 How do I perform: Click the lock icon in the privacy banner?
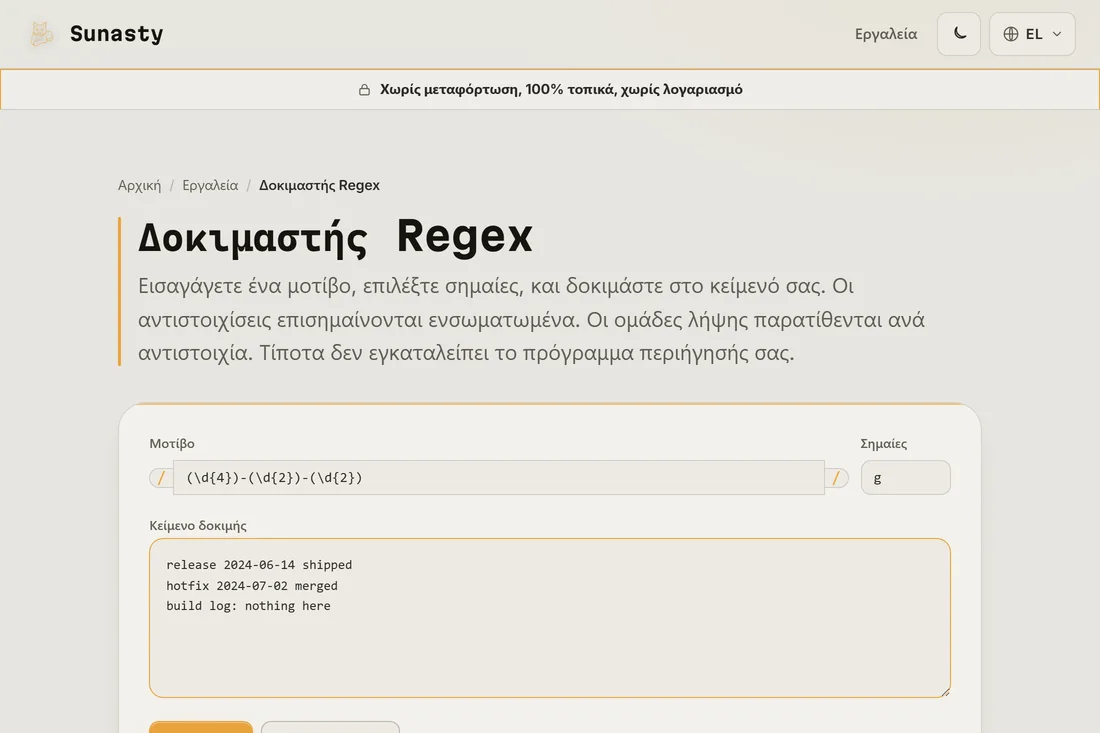click(364, 90)
